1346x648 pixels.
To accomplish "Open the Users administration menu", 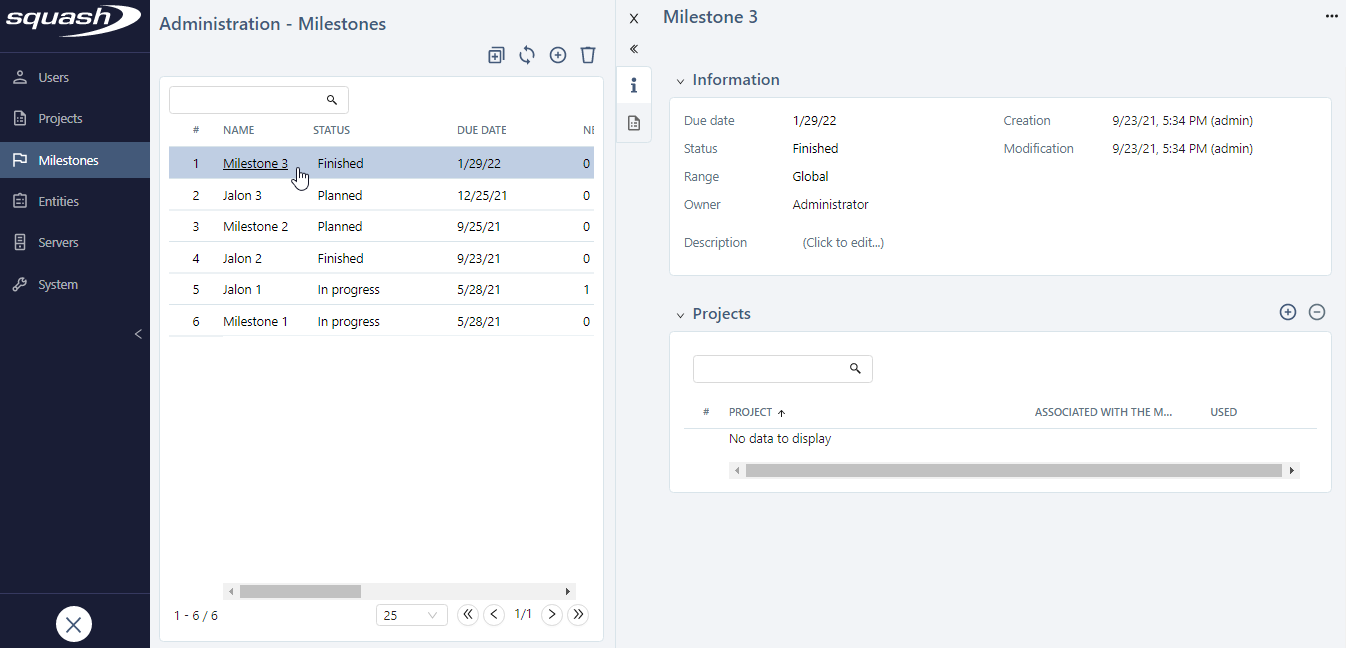I will point(54,77).
